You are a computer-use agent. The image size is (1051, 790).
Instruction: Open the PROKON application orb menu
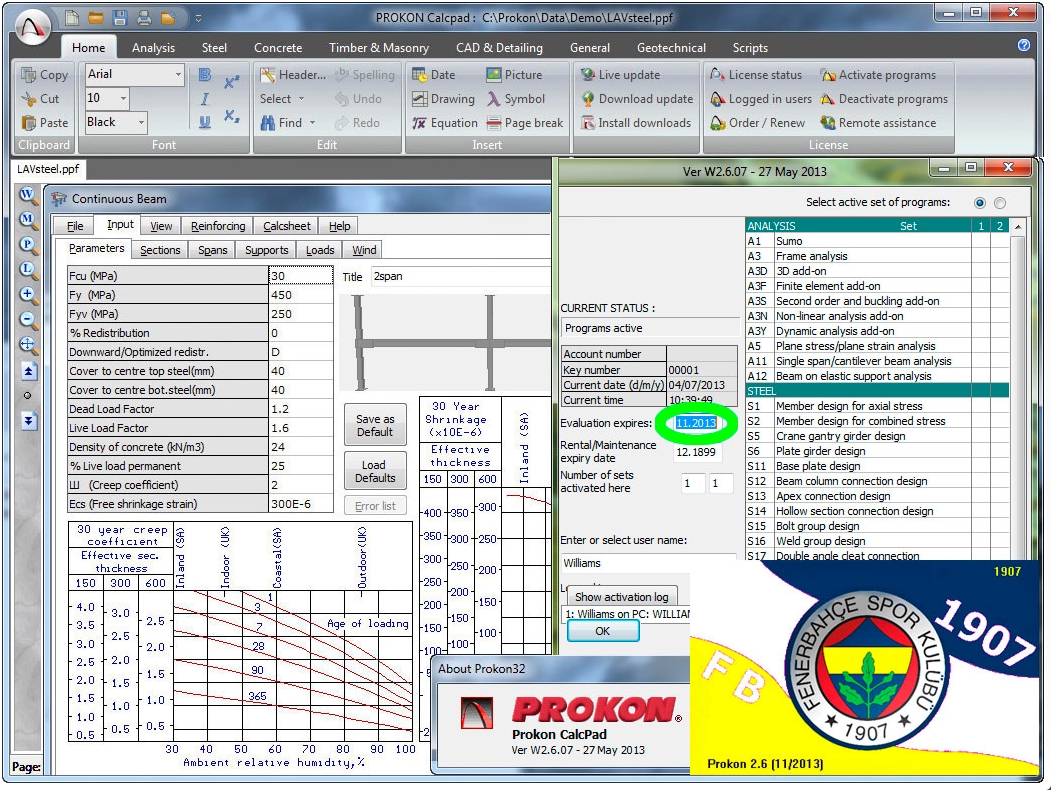coord(33,27)
